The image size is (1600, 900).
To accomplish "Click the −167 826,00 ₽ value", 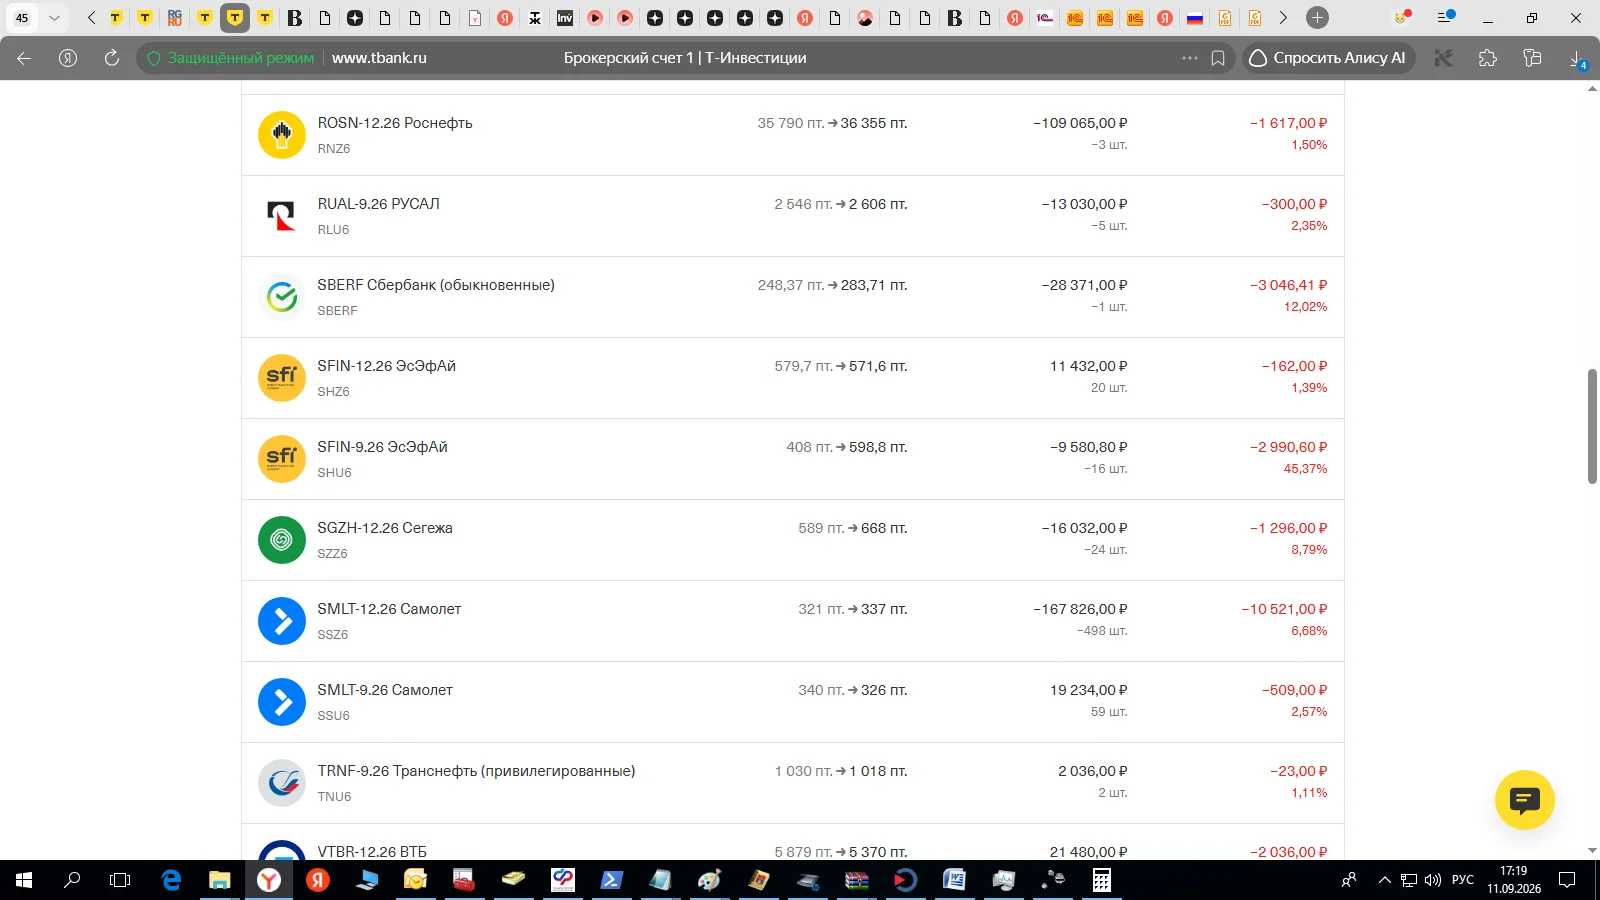I will [1080, 609].
